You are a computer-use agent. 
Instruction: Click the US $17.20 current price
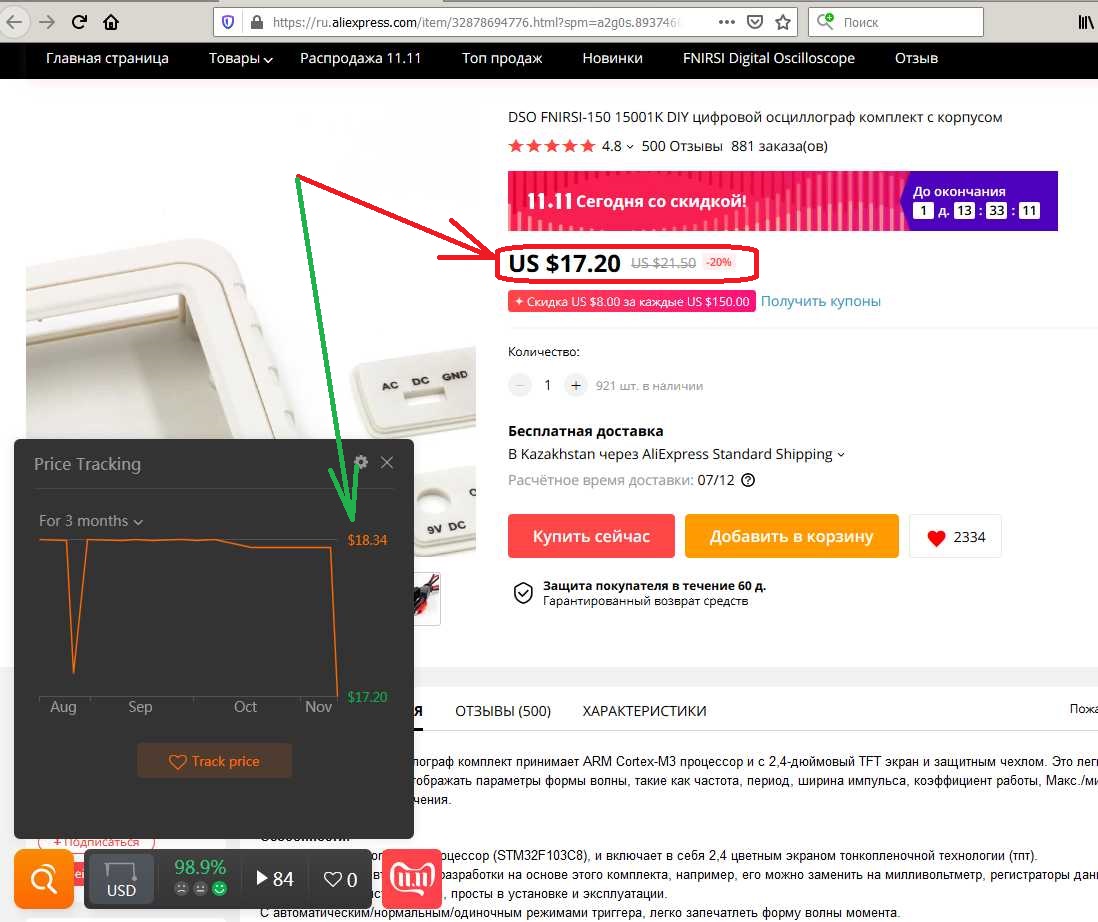564,264
